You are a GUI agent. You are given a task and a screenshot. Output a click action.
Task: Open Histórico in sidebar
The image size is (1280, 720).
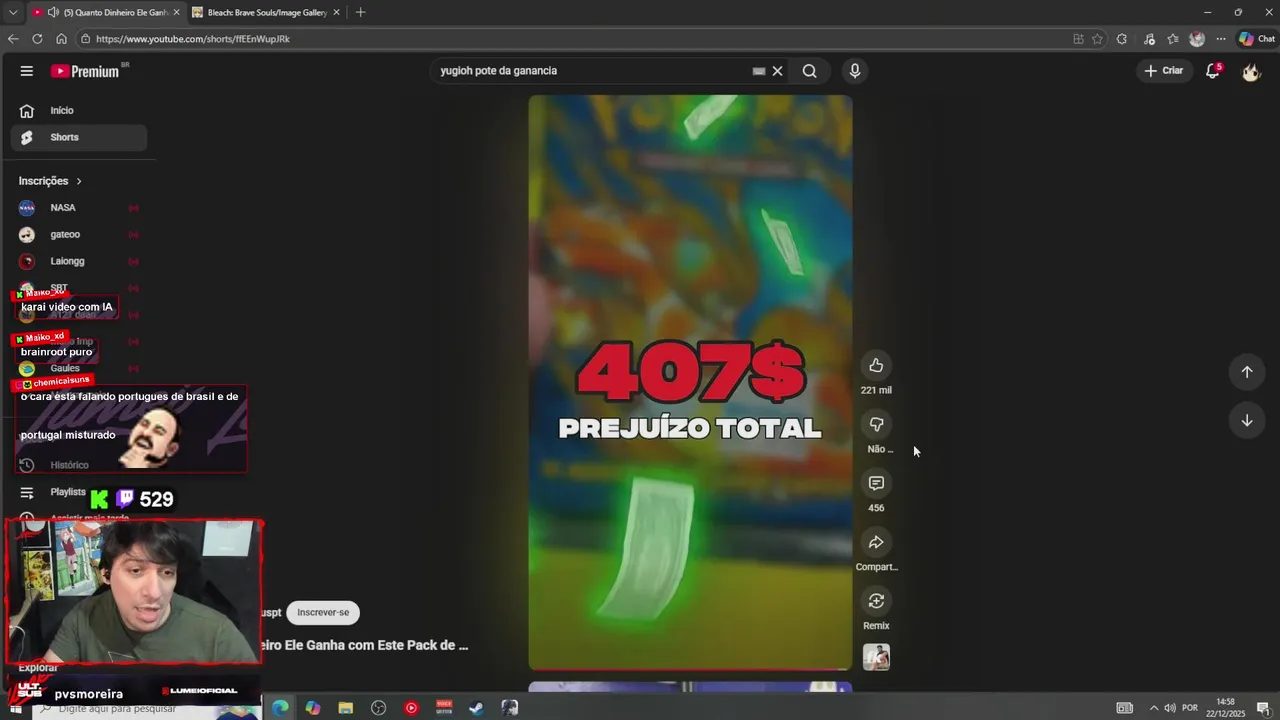tap(69, 465)
